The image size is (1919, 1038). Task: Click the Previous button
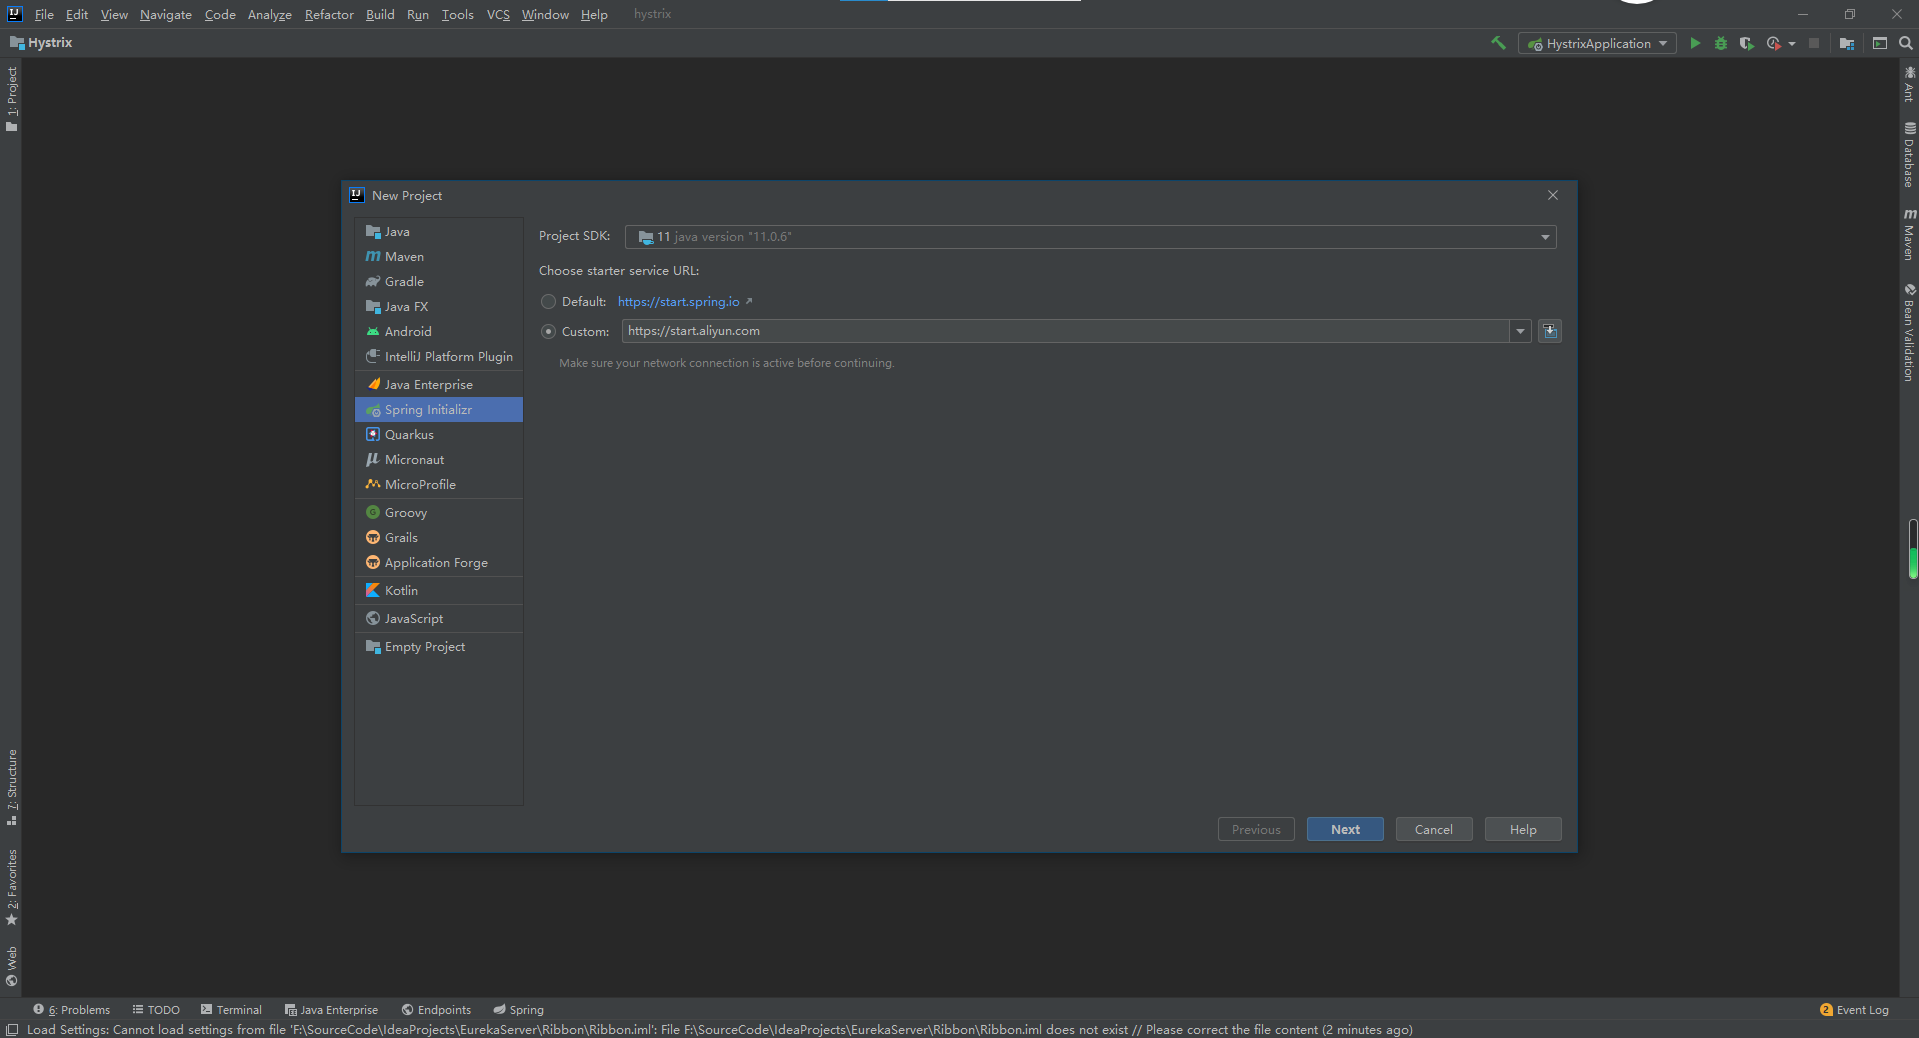tap(1256, 829)
